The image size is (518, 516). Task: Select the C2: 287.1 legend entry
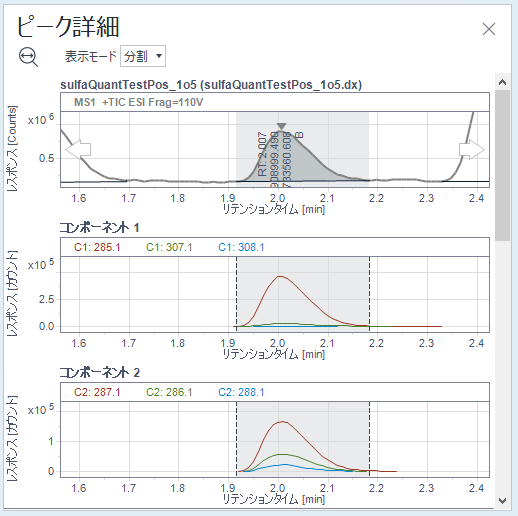pyautogui.click(x=97, y=392)
